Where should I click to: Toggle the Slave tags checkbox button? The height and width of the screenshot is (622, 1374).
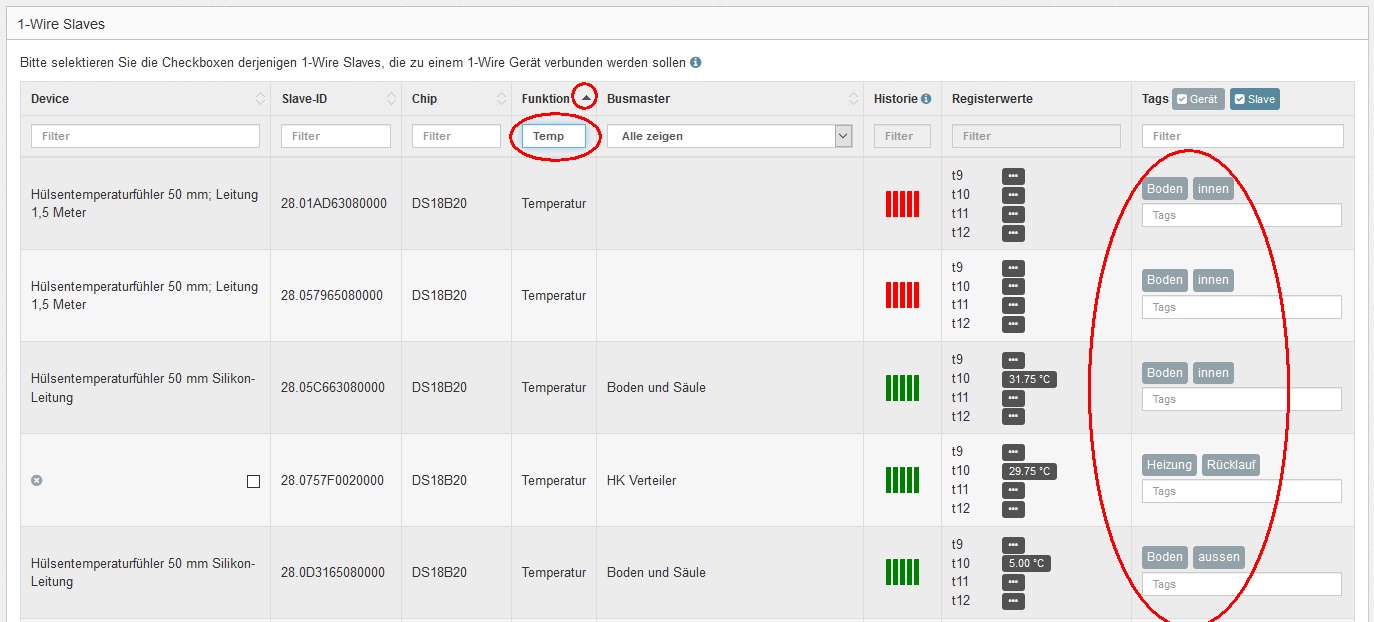pos(1254,99)
